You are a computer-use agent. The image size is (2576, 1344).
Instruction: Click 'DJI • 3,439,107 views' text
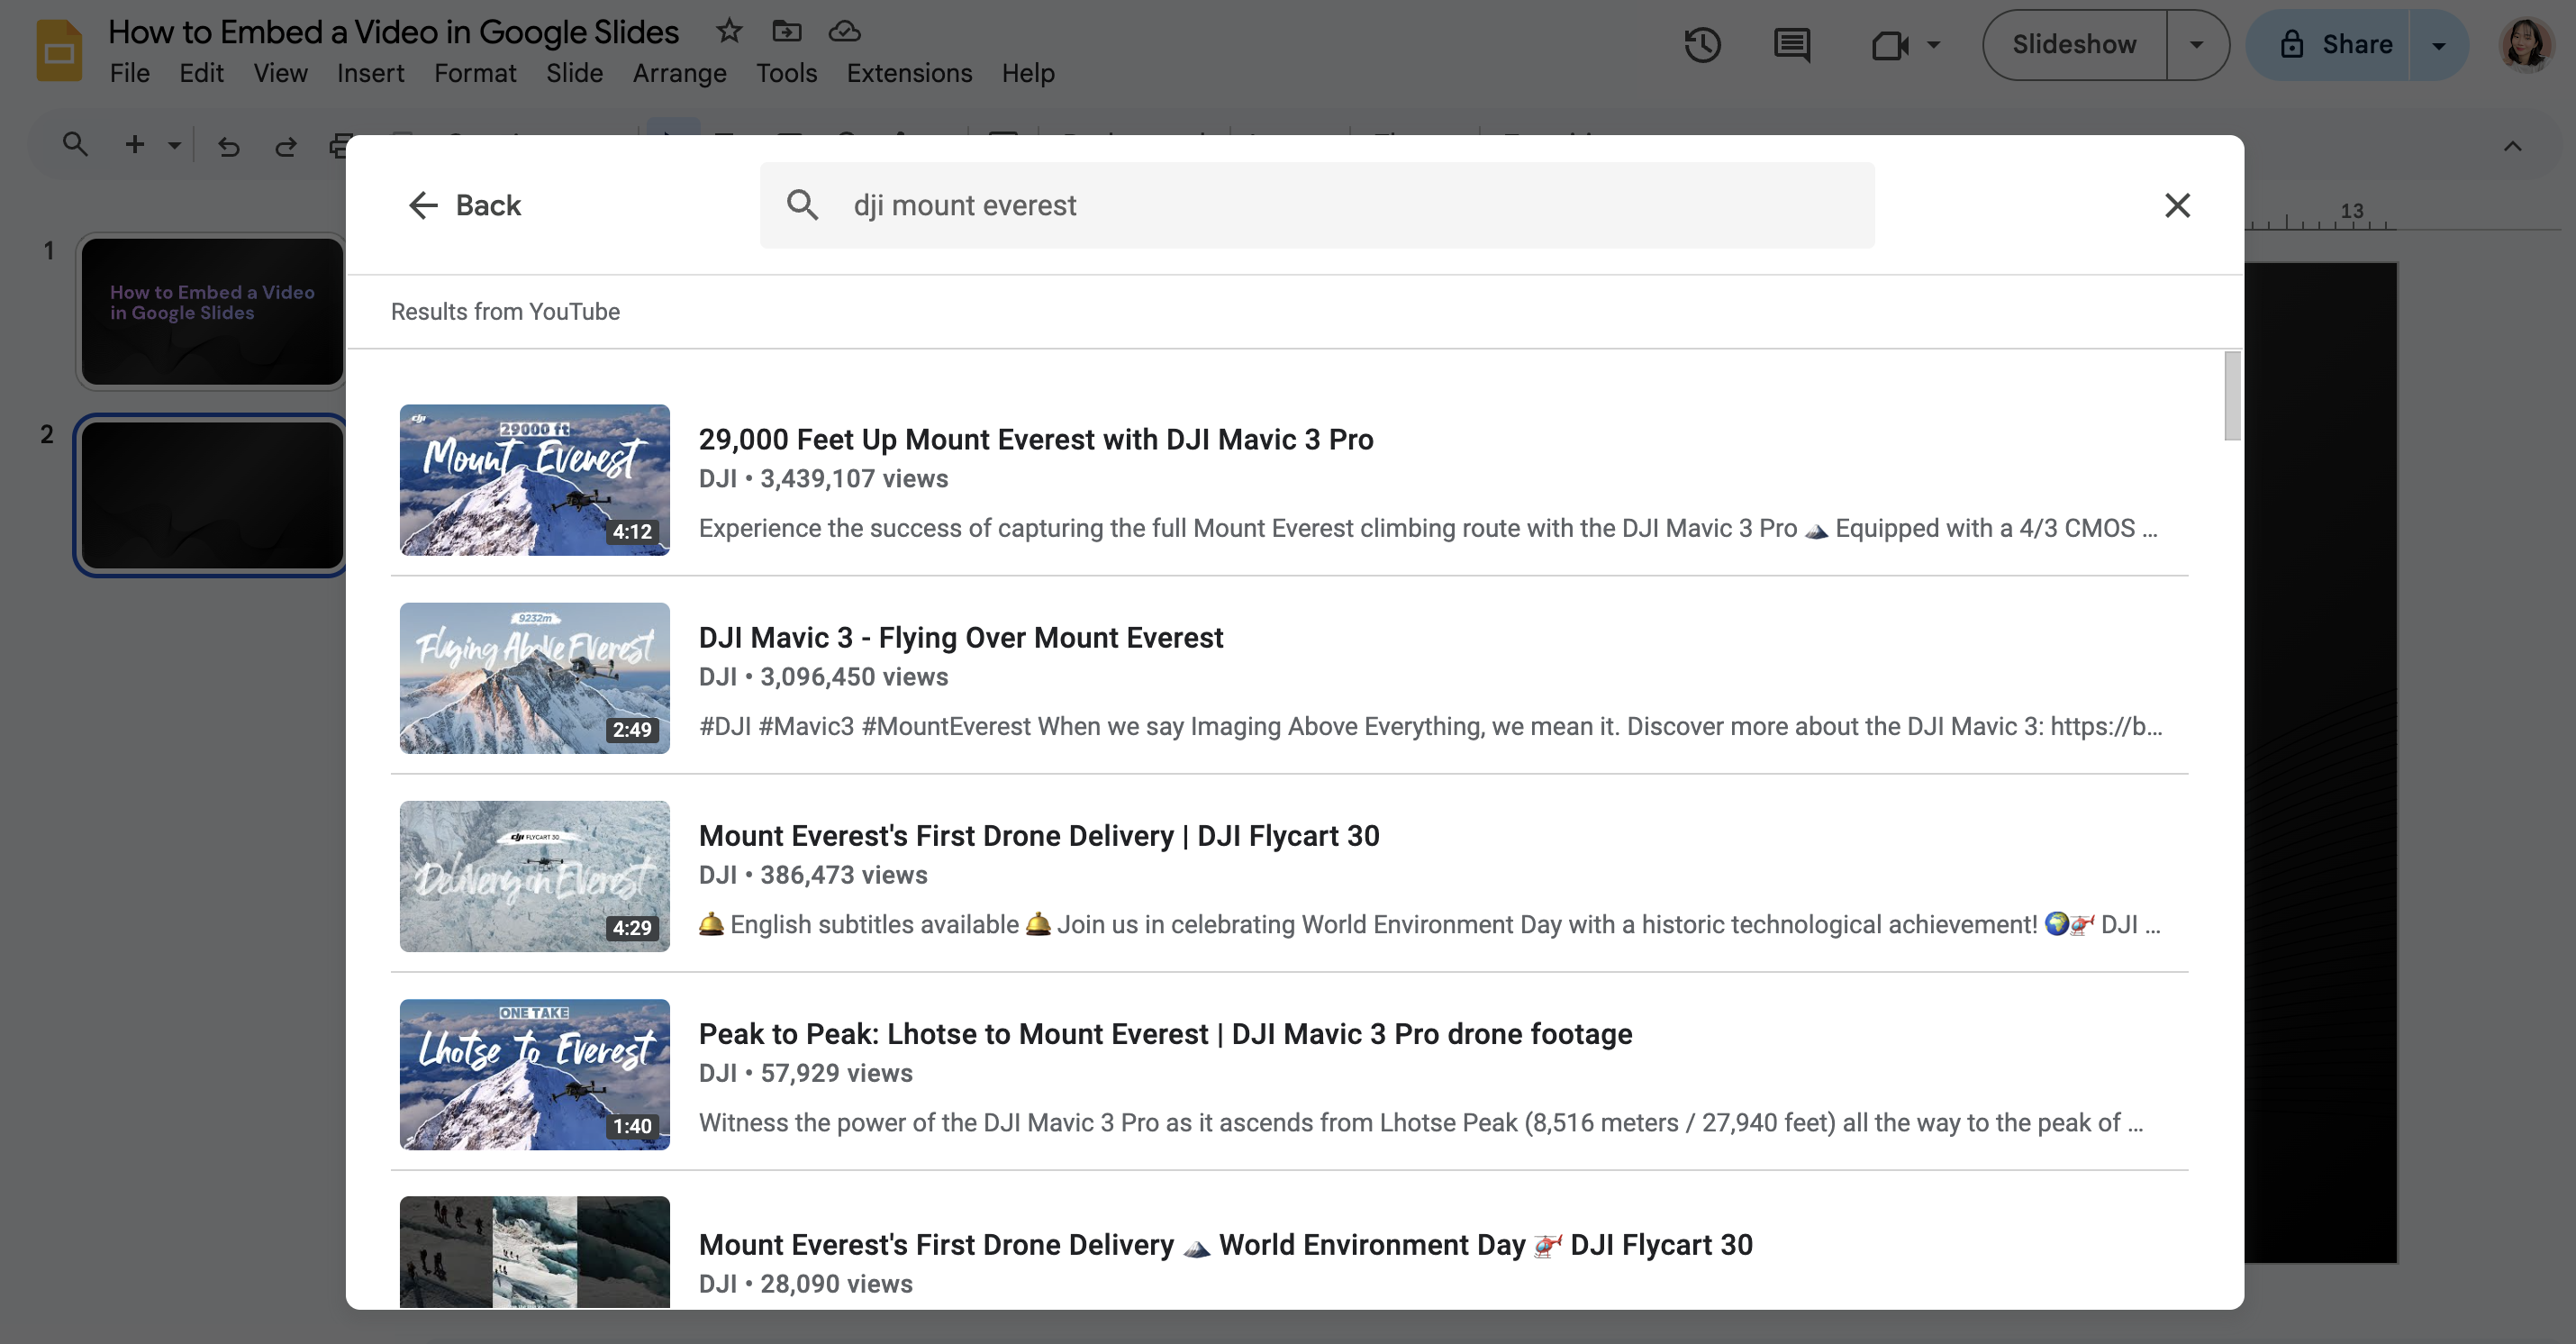823,478
